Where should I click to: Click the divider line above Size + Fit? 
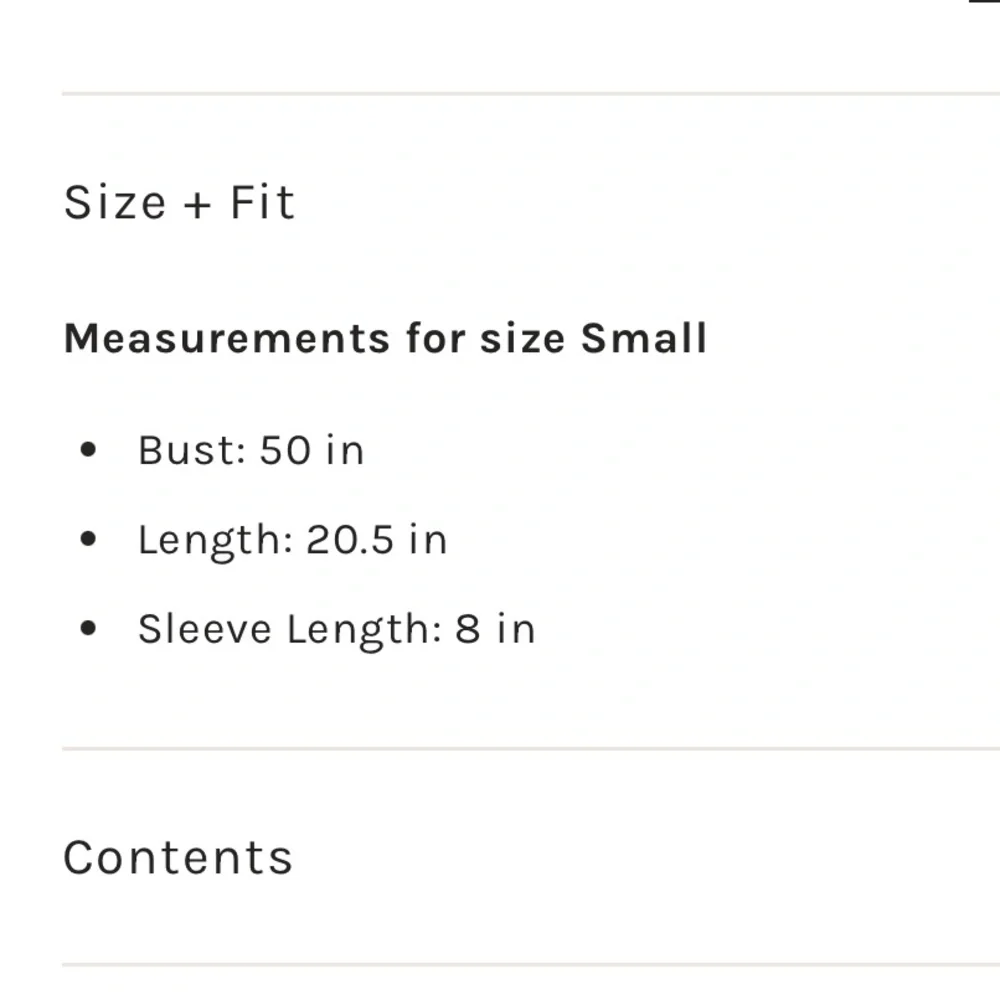[x=530, y=93]
